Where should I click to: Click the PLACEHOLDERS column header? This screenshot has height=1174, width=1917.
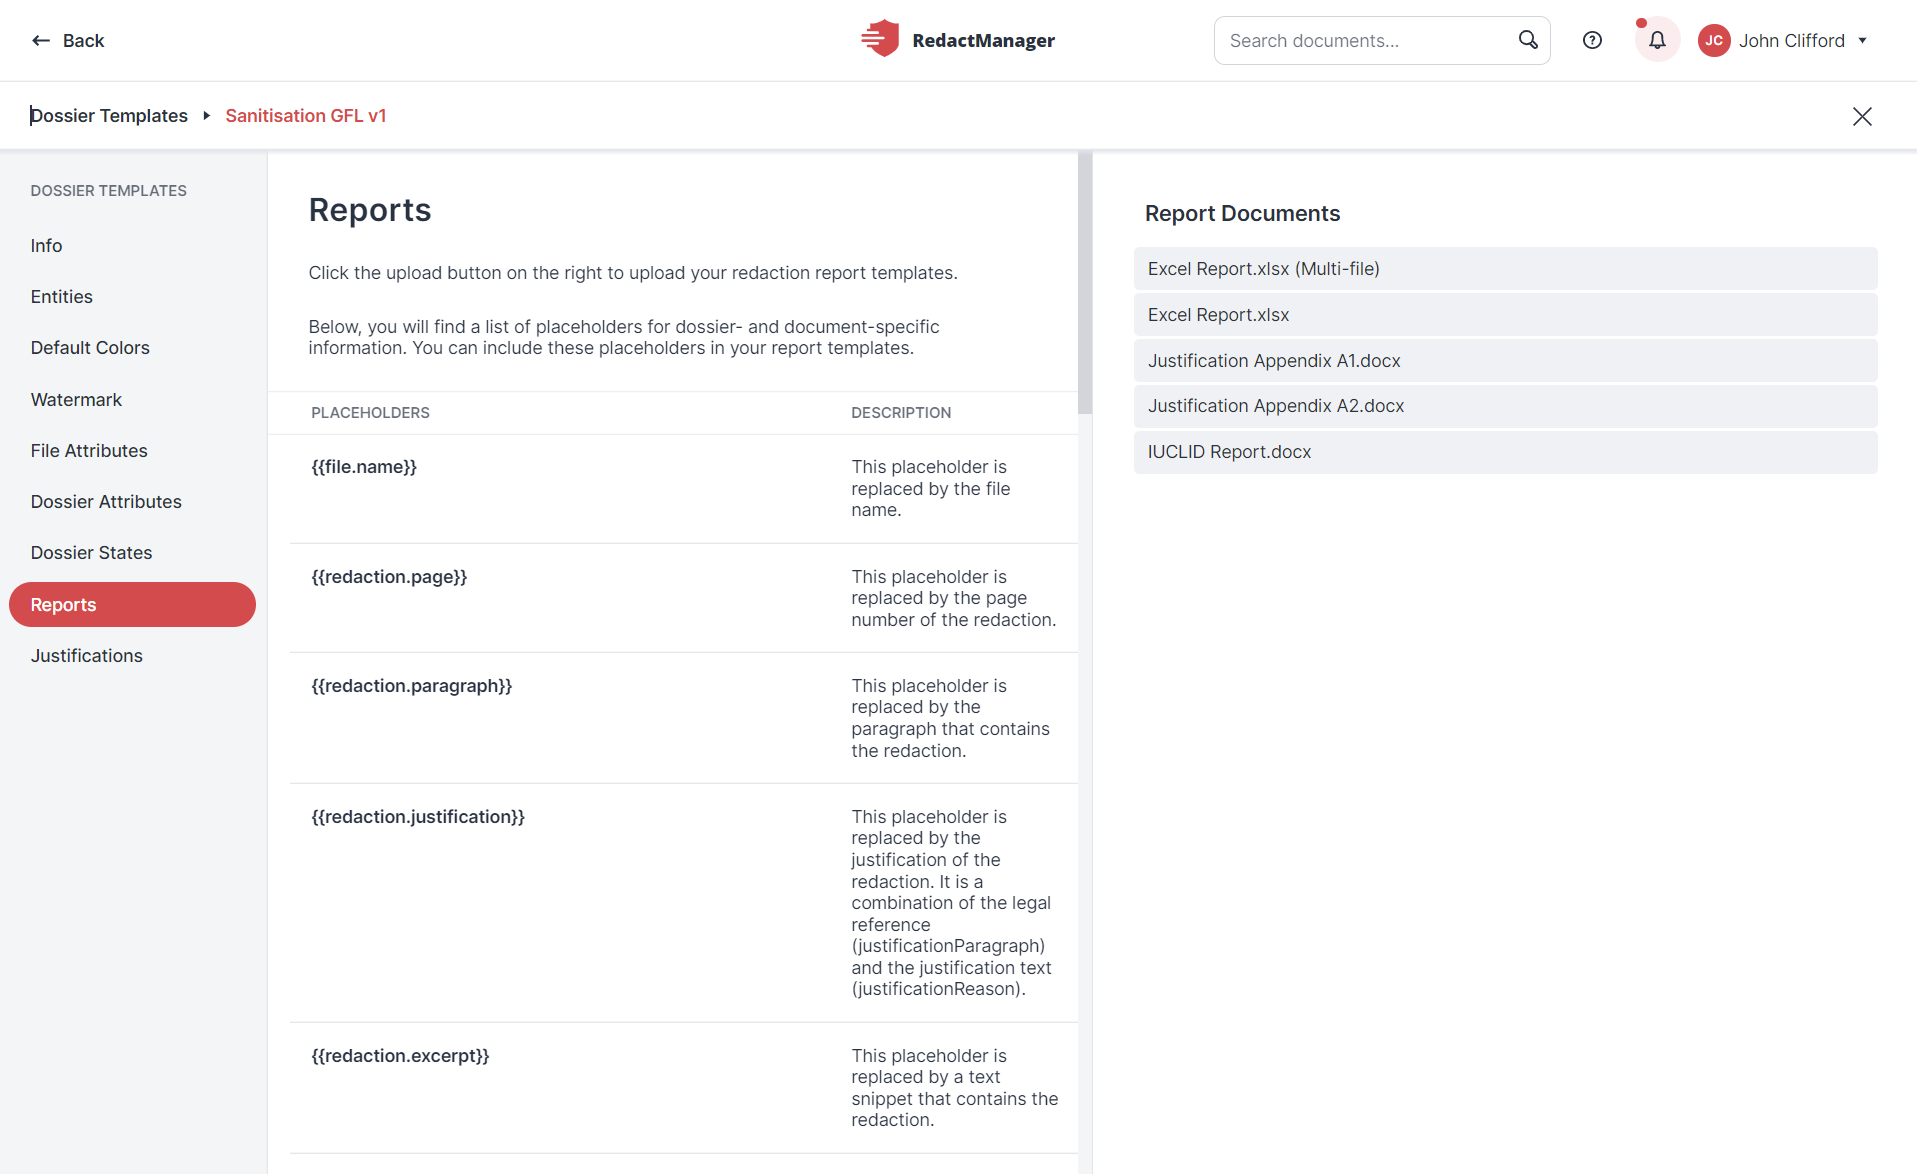pyautogui.click(x=370, y=413)
